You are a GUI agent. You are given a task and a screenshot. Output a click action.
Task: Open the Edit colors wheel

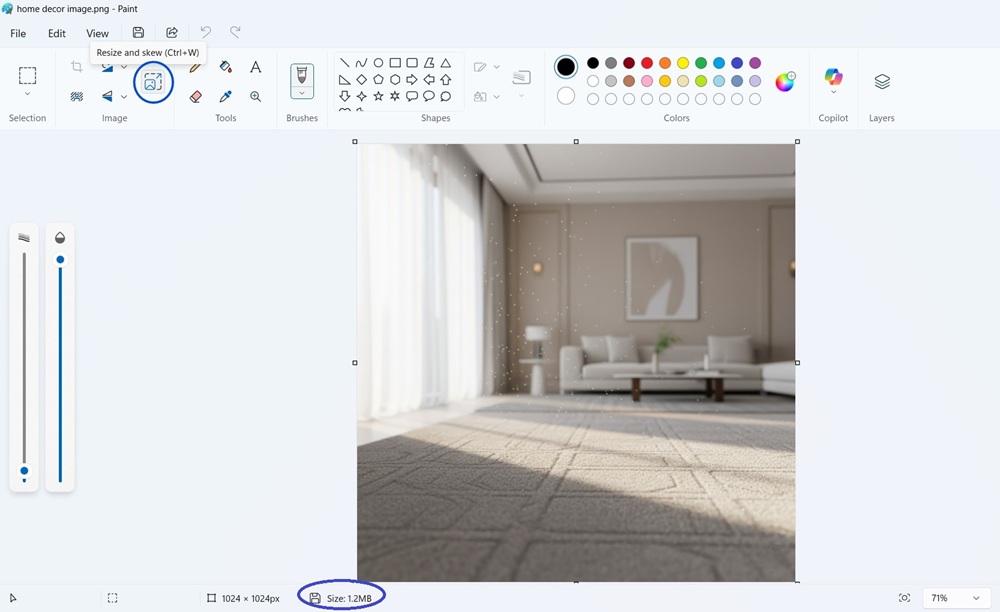point(785,82)
